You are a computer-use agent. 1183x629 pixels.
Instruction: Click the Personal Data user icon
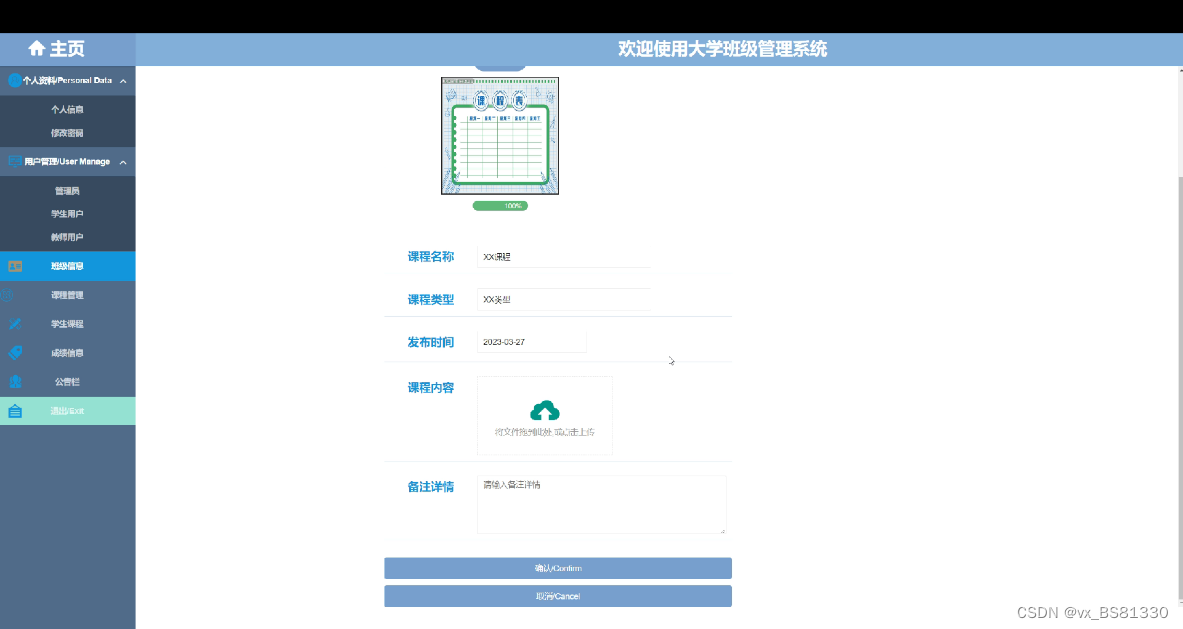pos(14,80)
